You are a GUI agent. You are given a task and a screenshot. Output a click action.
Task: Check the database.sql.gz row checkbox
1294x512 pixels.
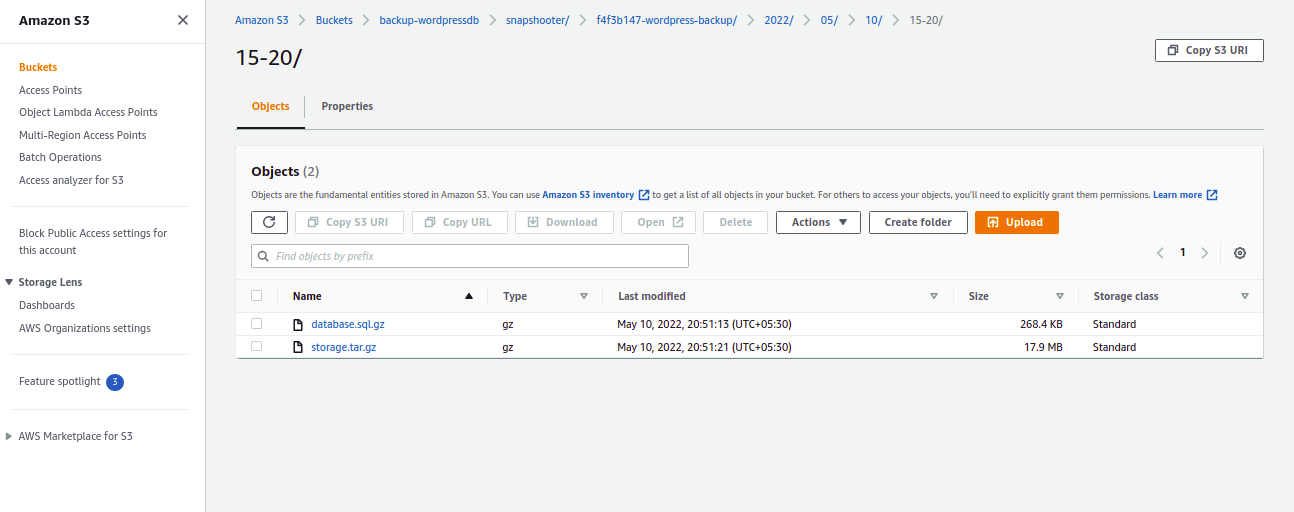[257, 324]
